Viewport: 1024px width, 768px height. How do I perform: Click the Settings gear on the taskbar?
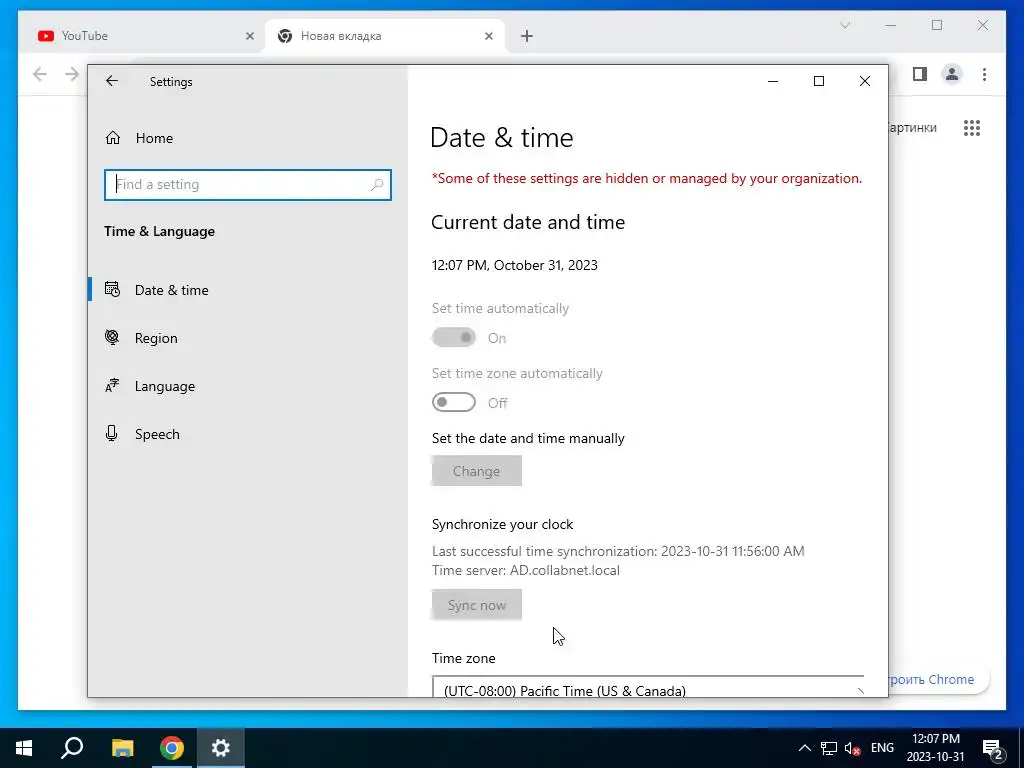click(221, 748)
